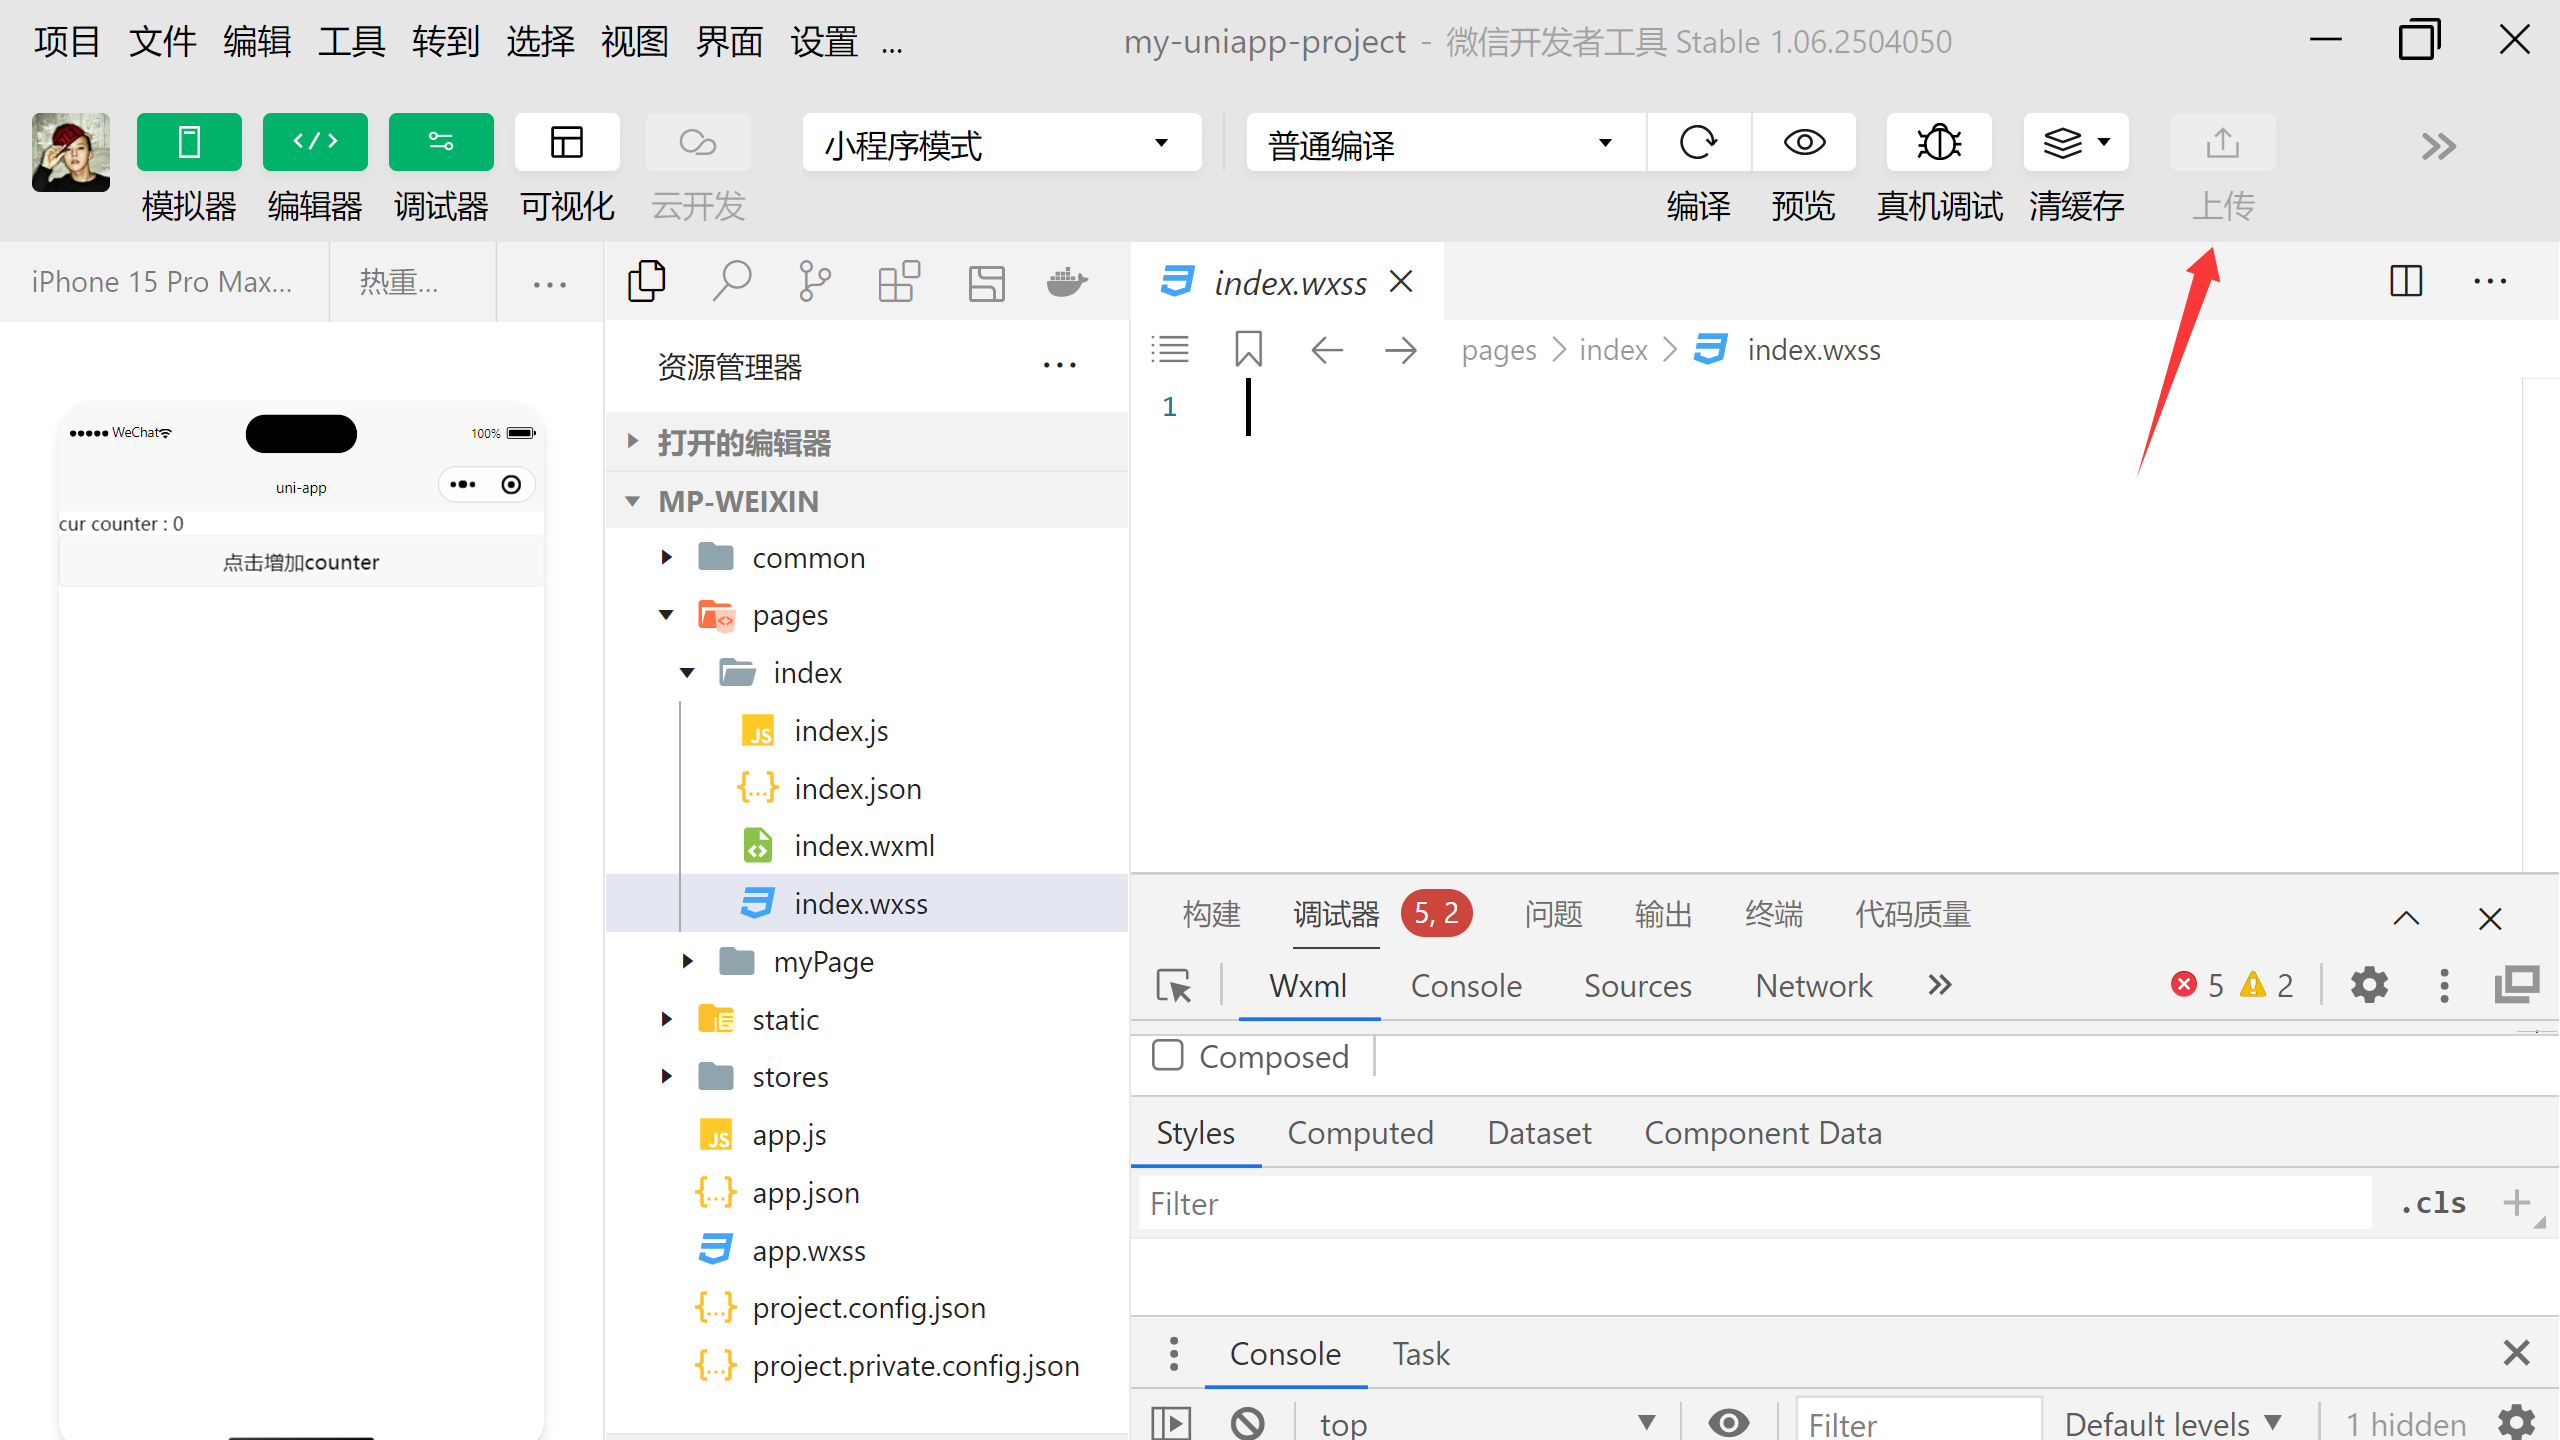Click the .cls button in Styles

[2433, 1203]
